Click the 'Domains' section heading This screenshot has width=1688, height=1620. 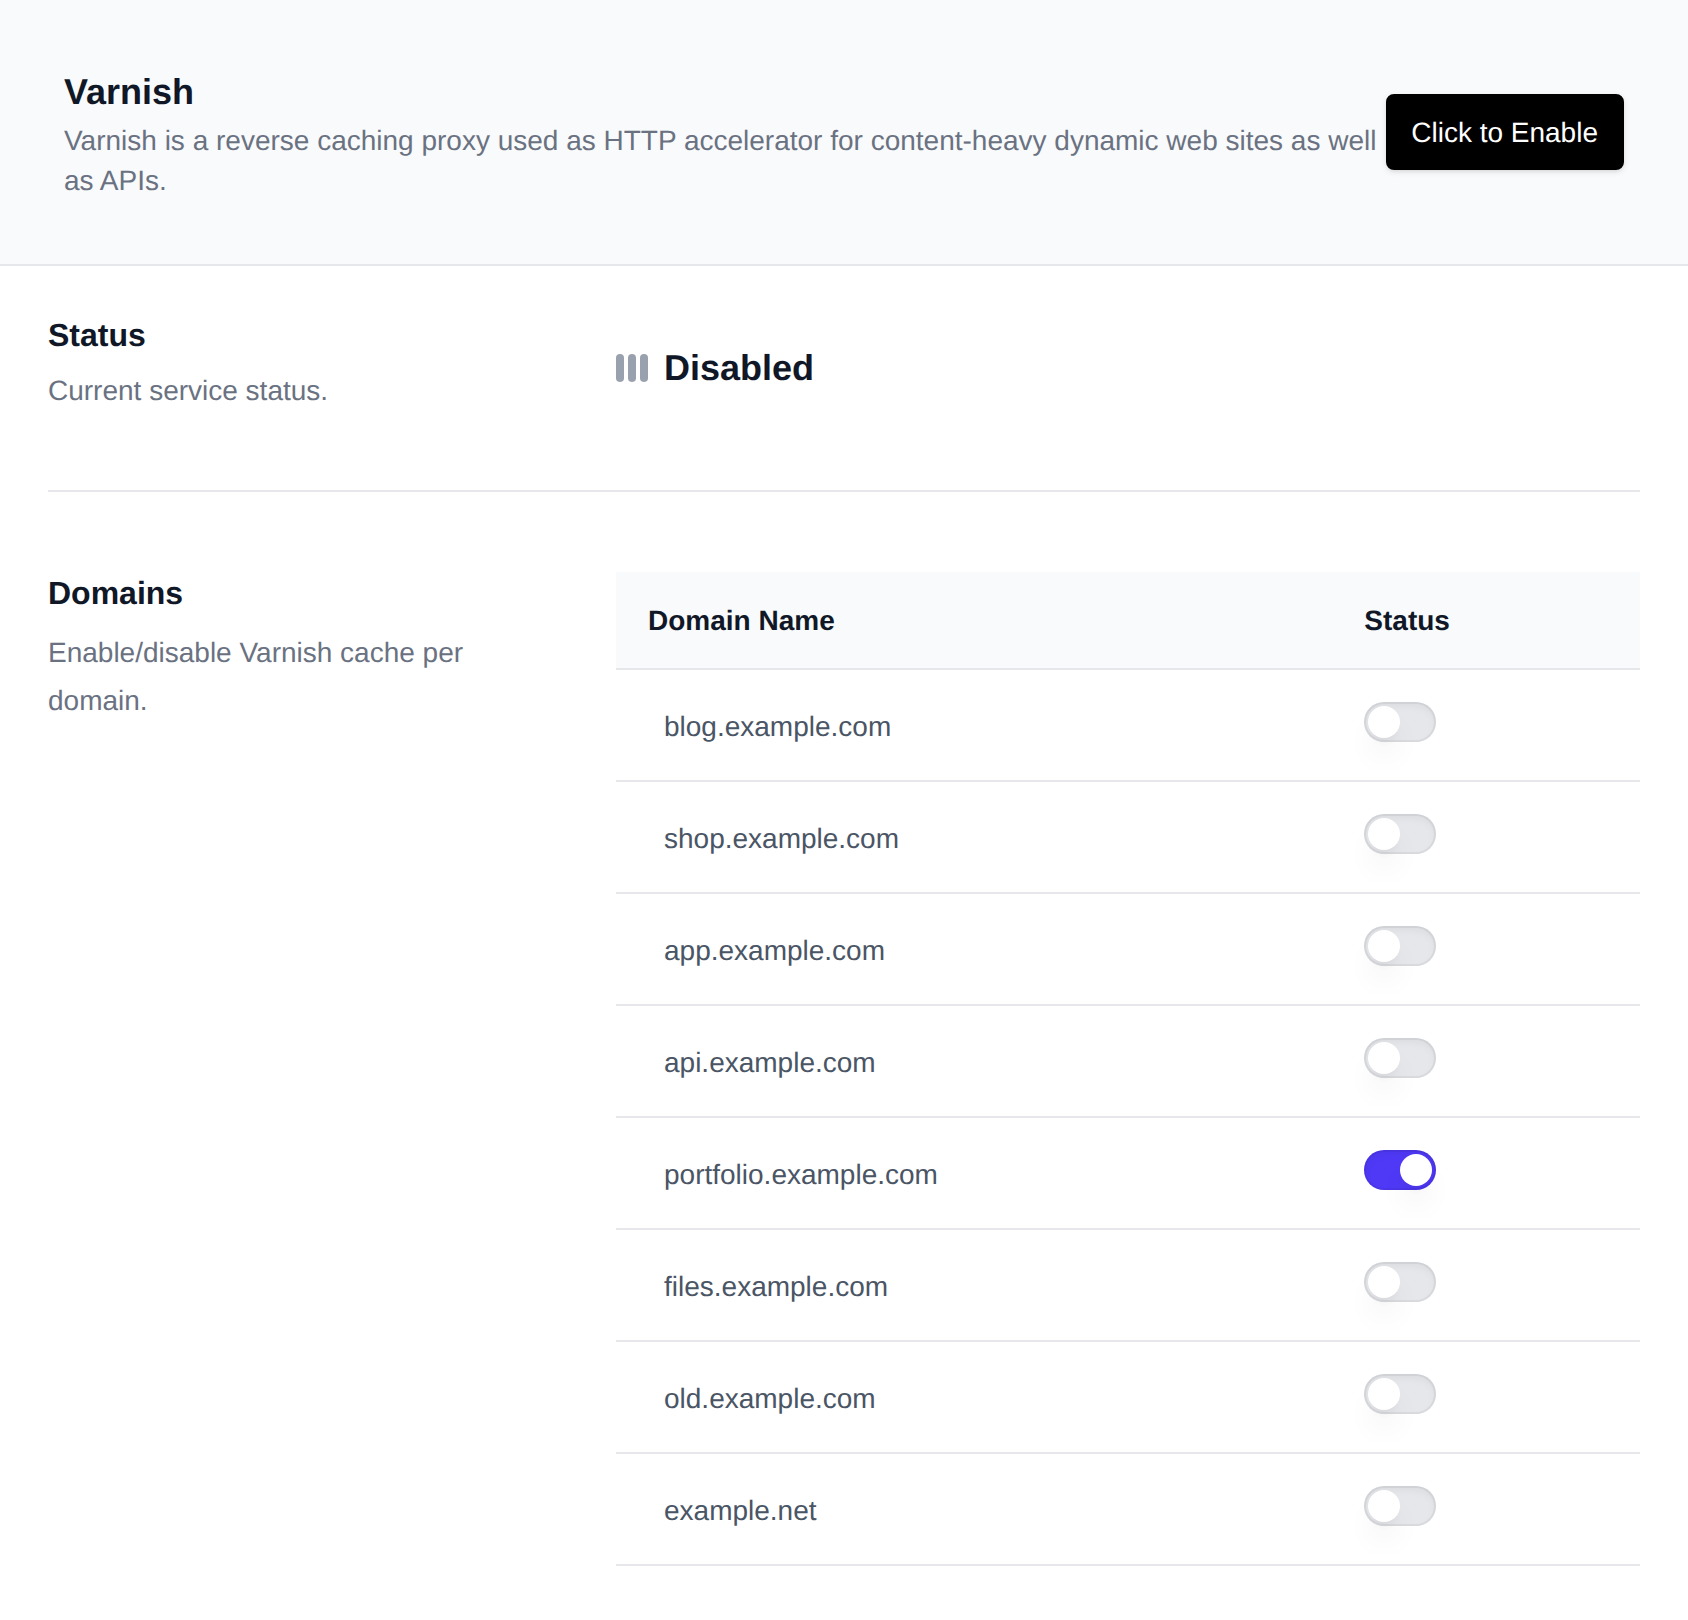point(115,593)
